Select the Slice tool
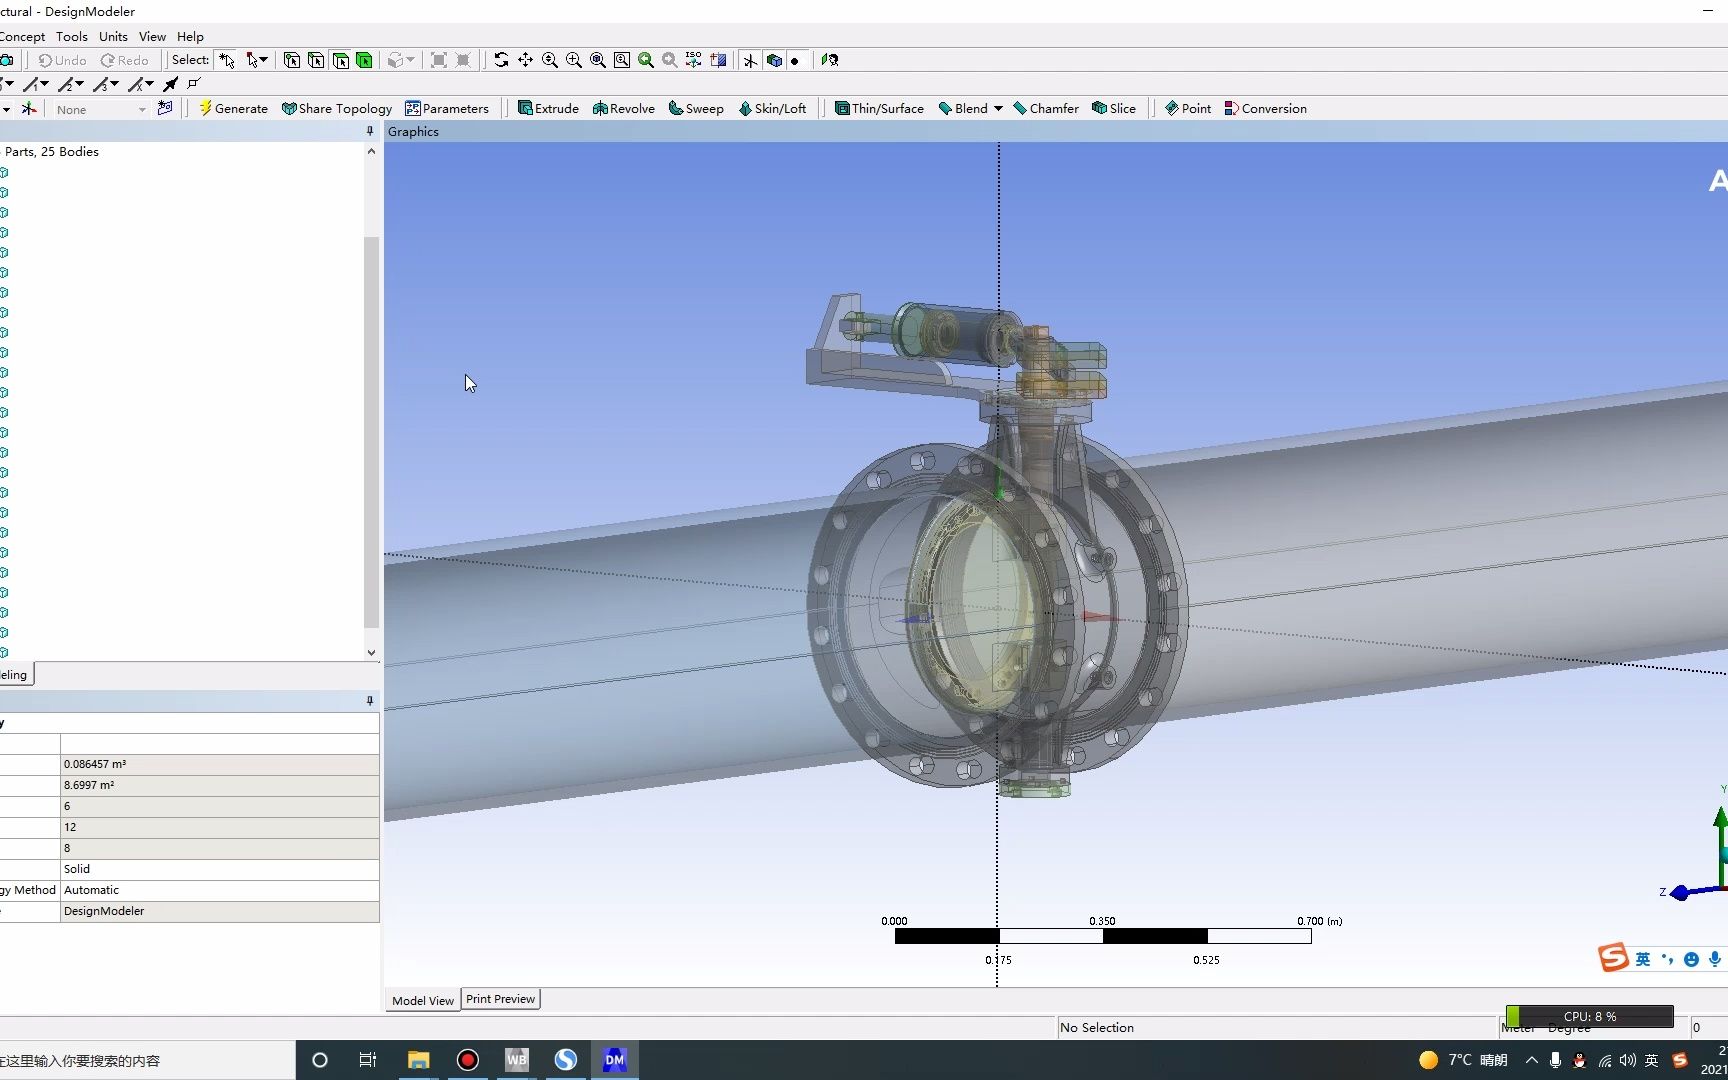 click(x=1113, y=108)
